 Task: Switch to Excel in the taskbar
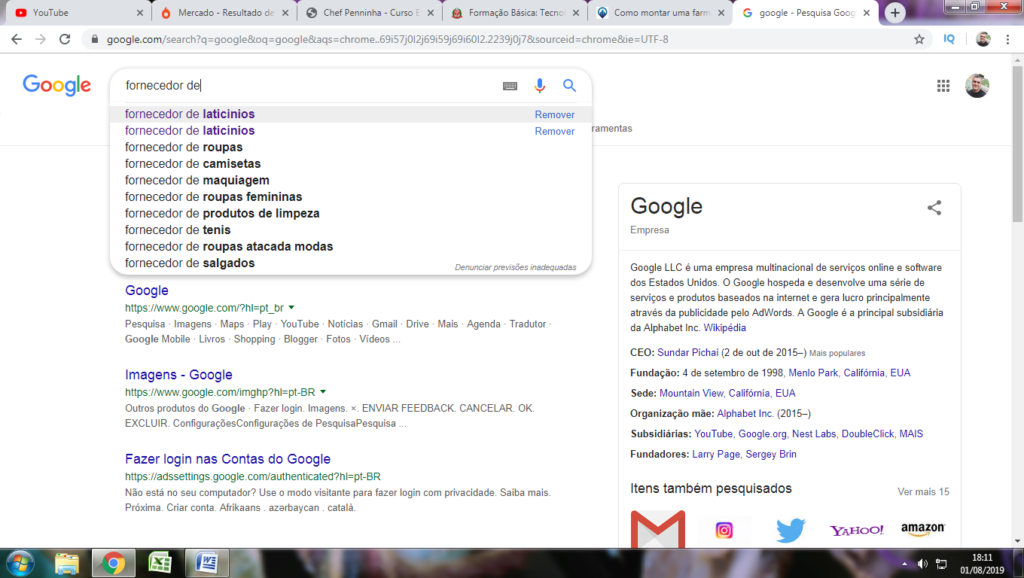[x=160, y=563]
